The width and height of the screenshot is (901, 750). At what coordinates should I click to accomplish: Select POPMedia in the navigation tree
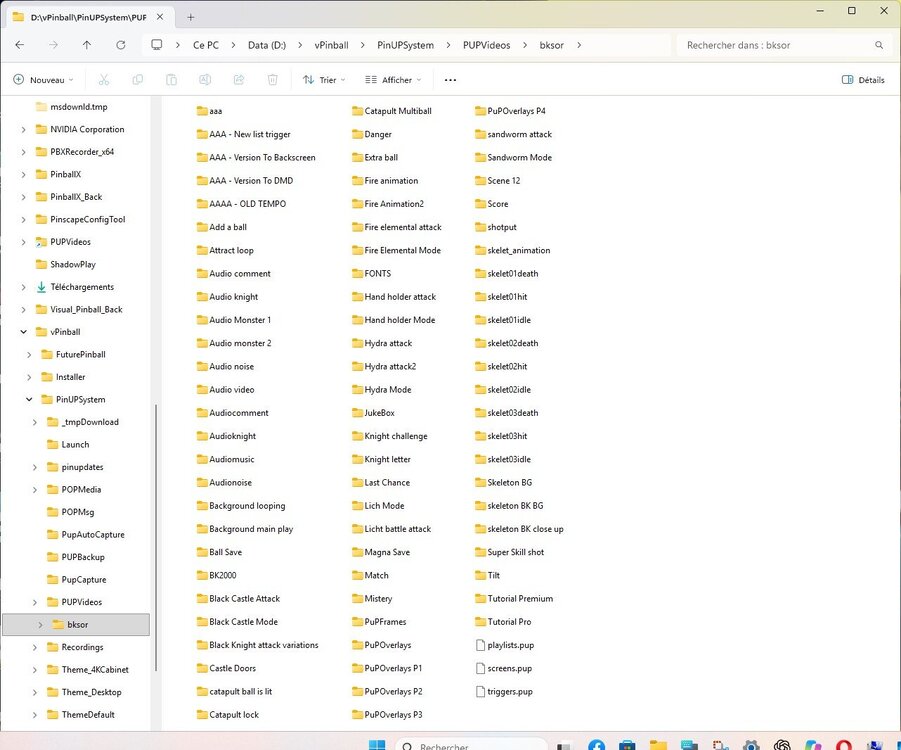click(x=81, y=490)
